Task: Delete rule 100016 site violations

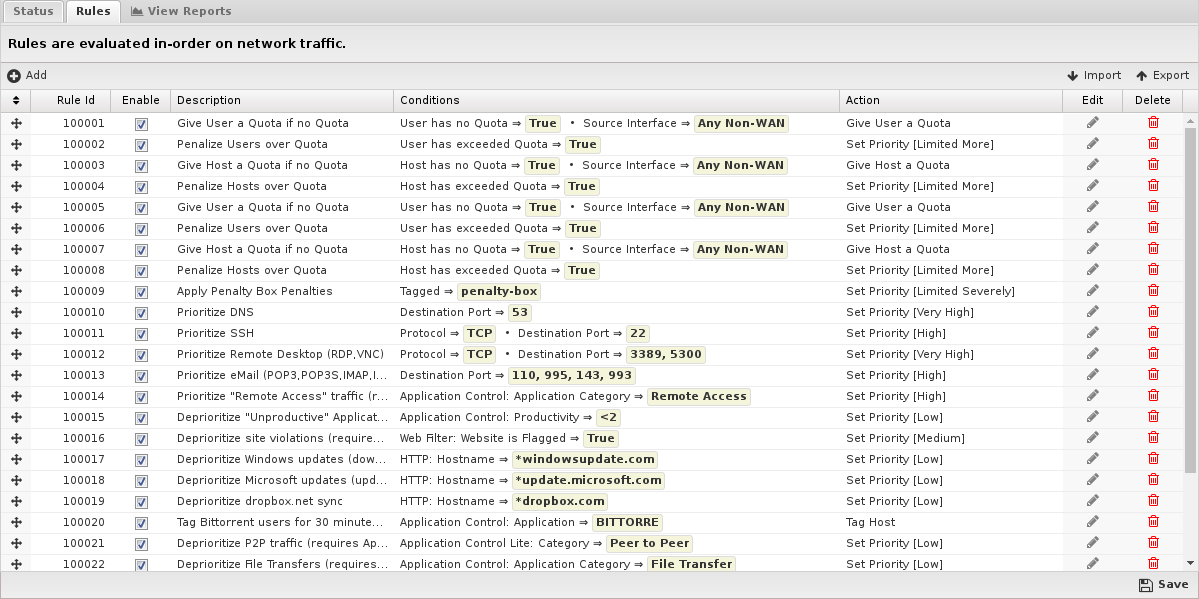Action: (1153, 438)
